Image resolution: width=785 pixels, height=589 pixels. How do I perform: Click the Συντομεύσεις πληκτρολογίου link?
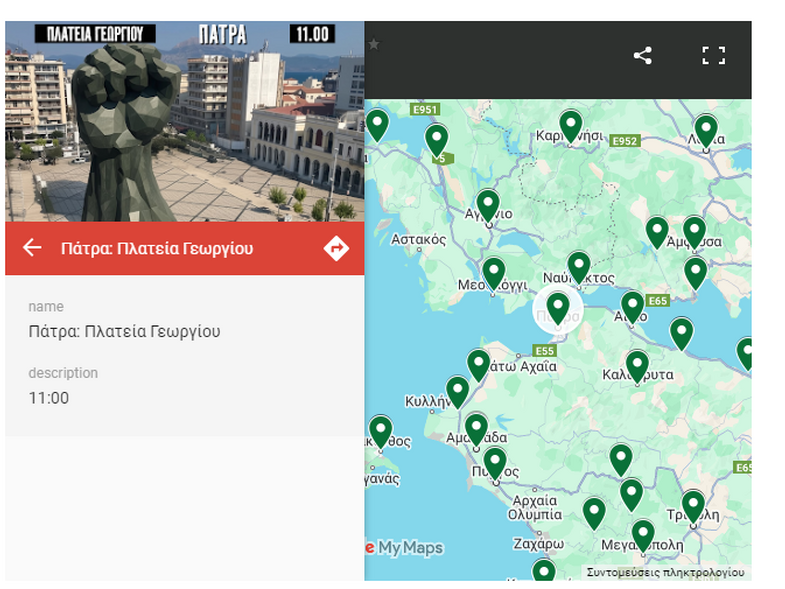point(665,573)
